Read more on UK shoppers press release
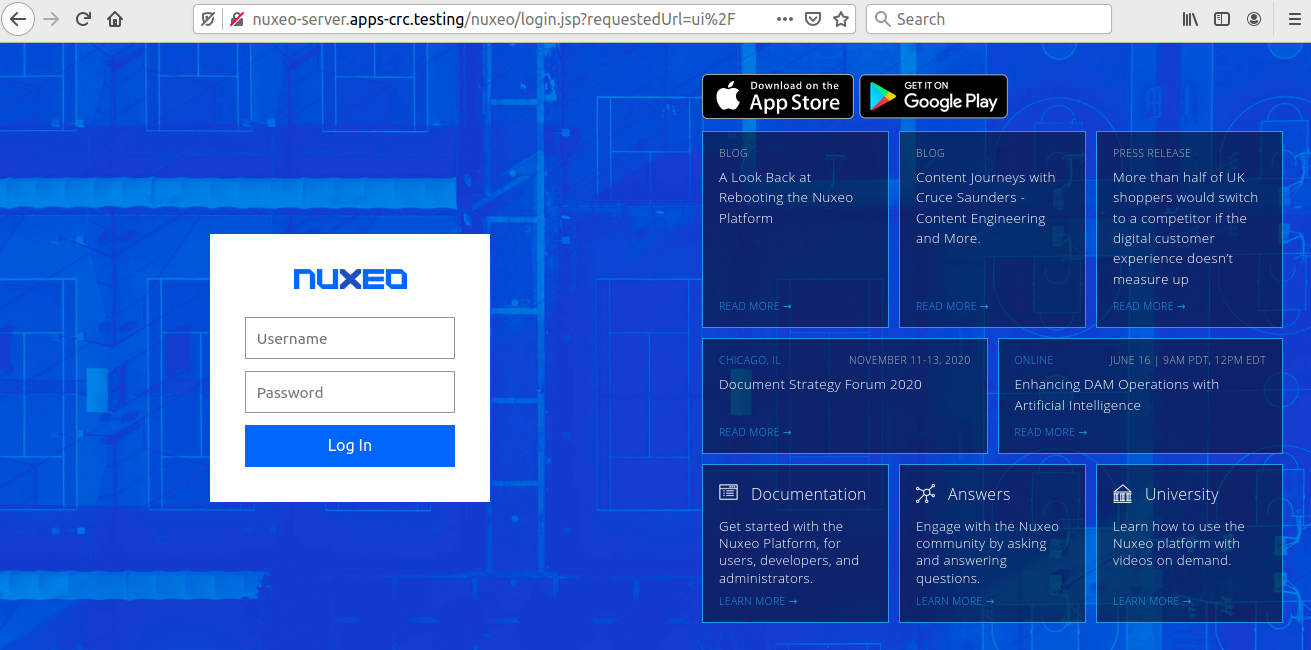This screenshot has height=650, width=1311. tap(1149, 306)
